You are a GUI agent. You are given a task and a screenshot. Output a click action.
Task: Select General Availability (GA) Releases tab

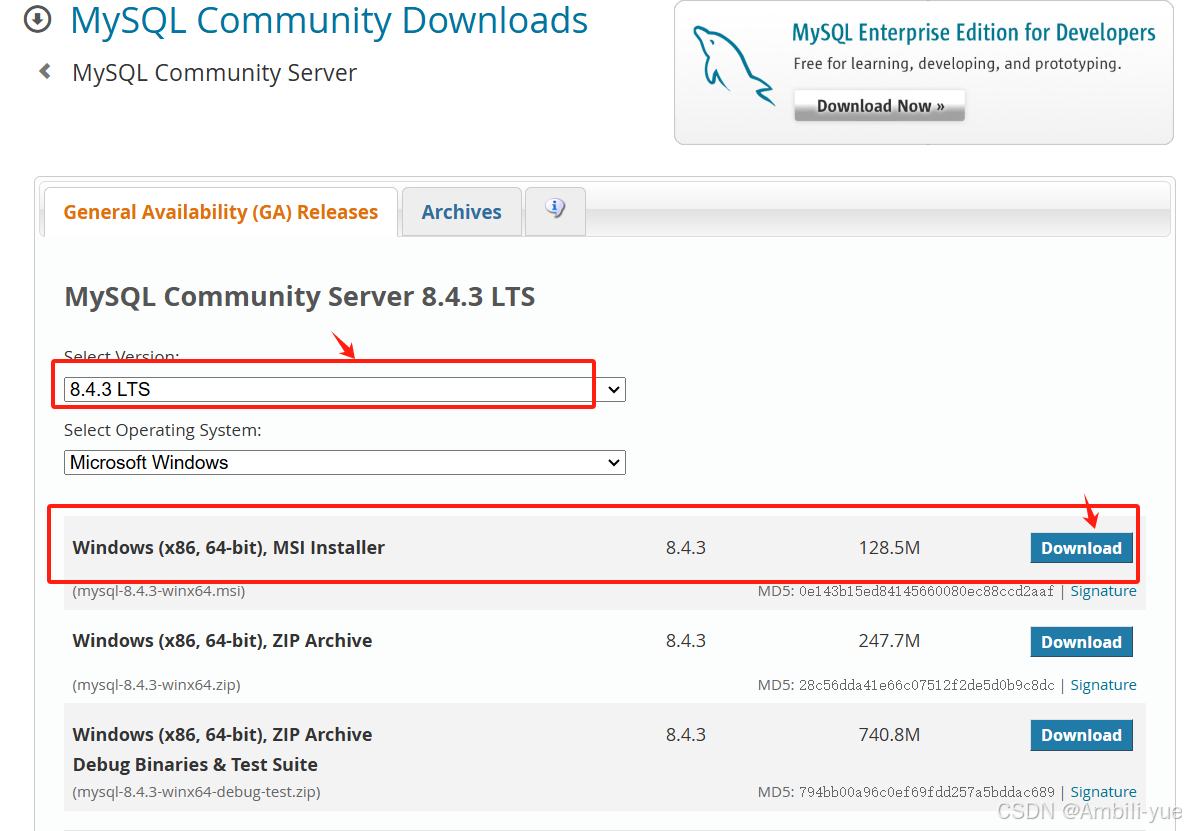(221, 212)
